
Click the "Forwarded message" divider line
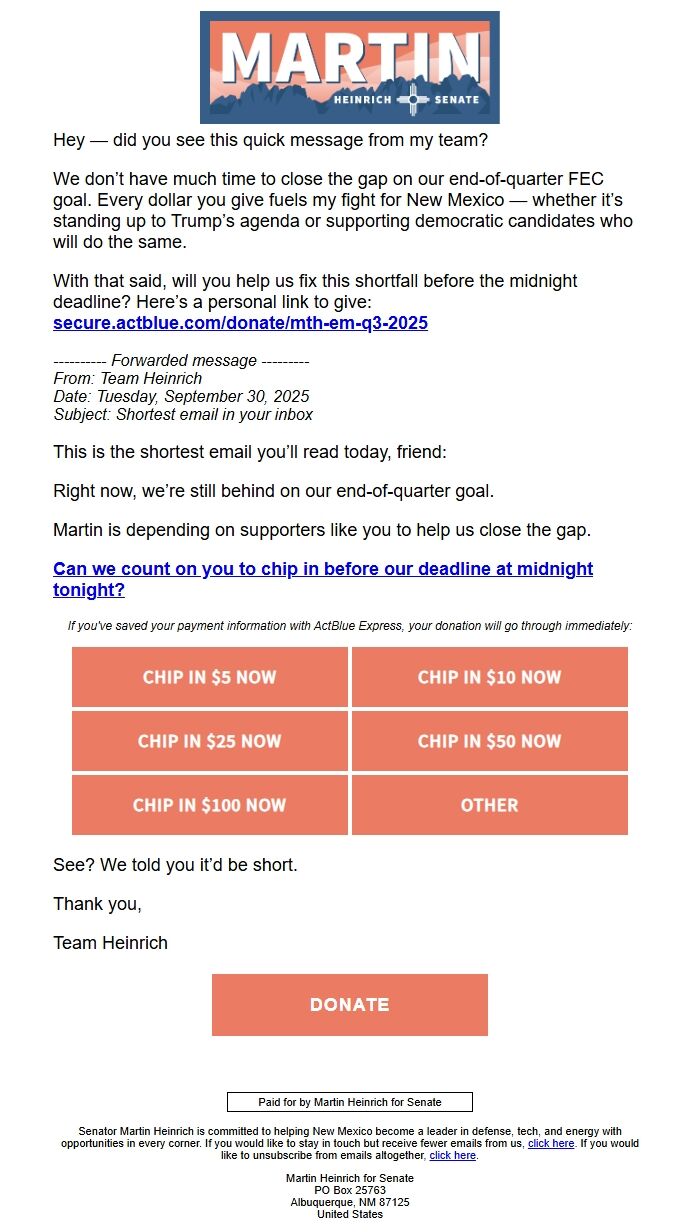(181, 360)
